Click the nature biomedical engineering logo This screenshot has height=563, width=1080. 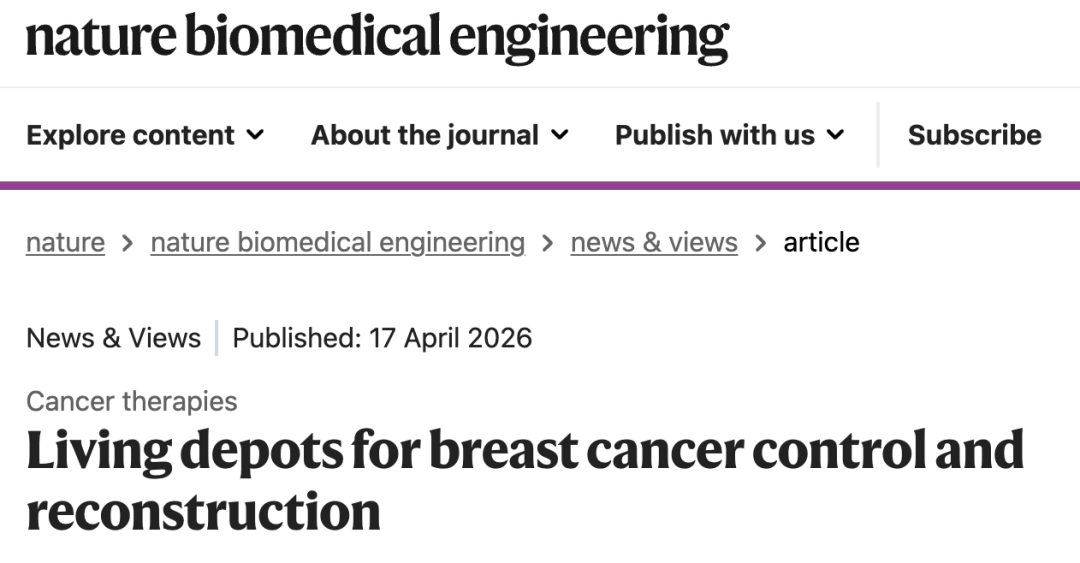pyautogui.click(x=377, y=37)
